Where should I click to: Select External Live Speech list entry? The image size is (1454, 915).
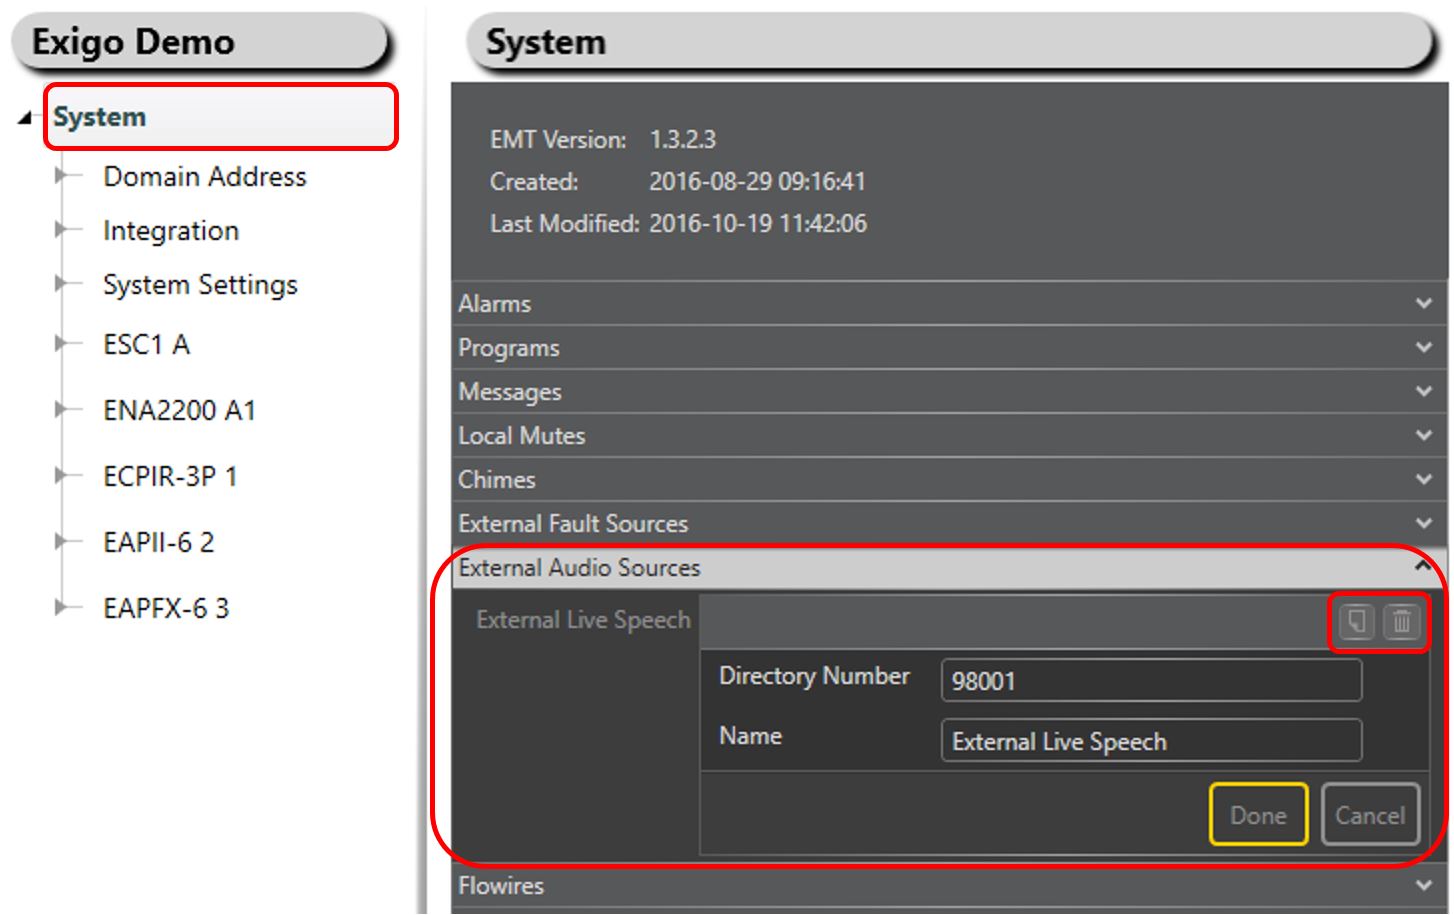click(x=583, y=620)
